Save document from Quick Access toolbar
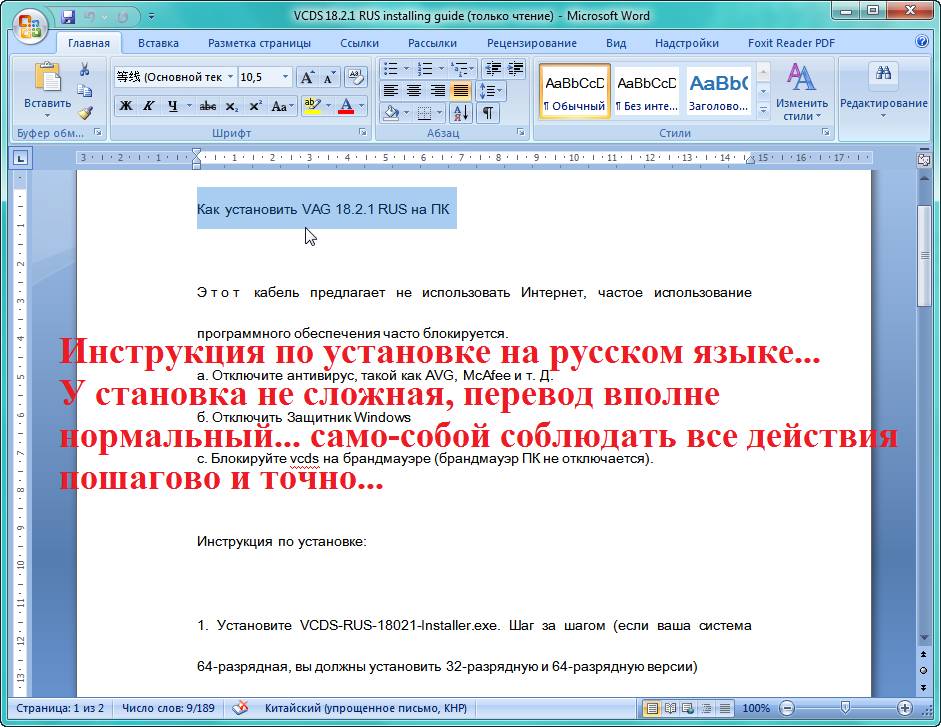 click(x=68, y=17)
